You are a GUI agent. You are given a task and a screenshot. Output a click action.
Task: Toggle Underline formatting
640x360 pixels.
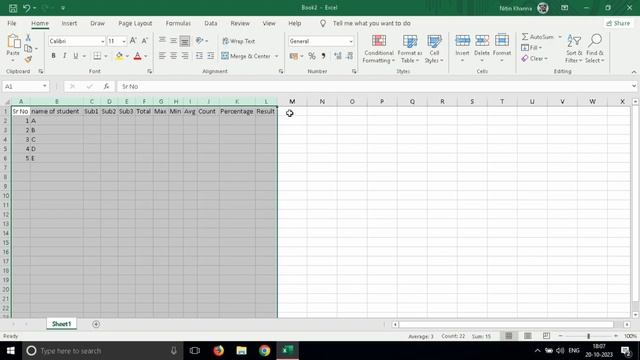76,56
